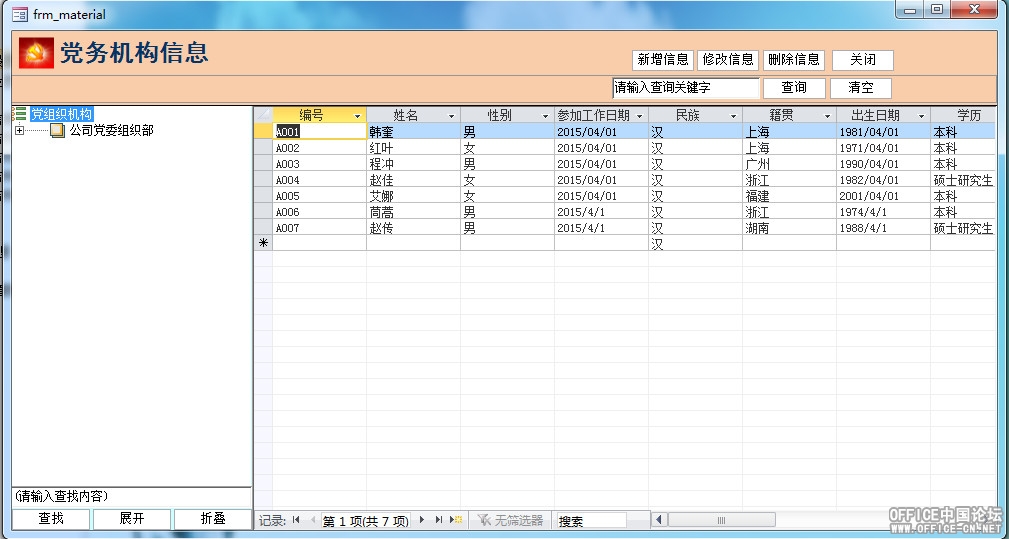Open the 民族 column filter dropdown
The image size is (1009, 539).
(734, 116)
